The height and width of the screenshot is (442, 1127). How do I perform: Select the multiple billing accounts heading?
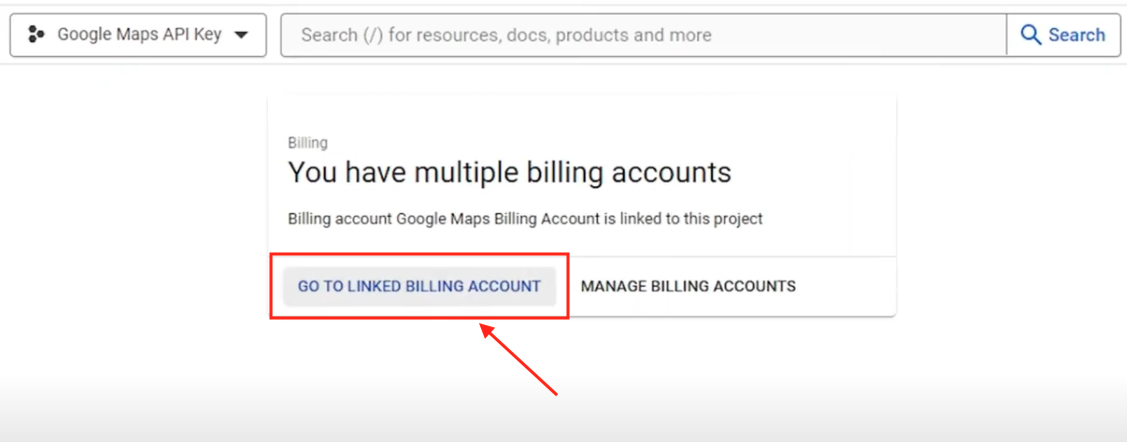[509, 172]
